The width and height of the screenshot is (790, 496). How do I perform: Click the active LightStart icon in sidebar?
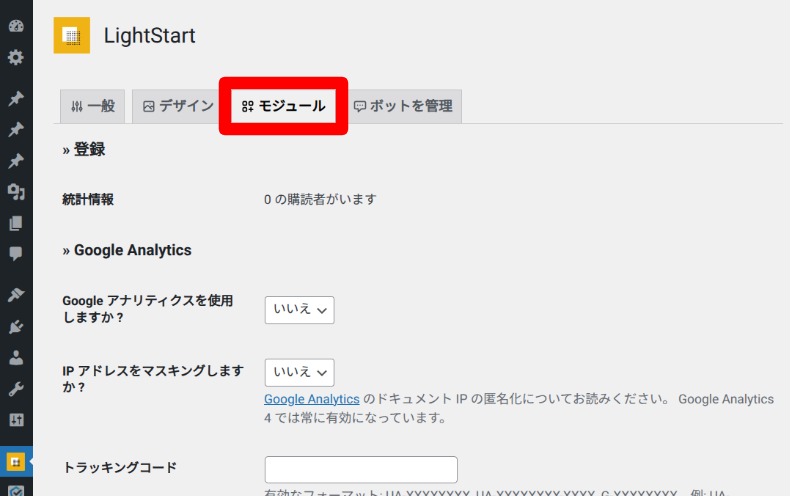click(16, 461)
